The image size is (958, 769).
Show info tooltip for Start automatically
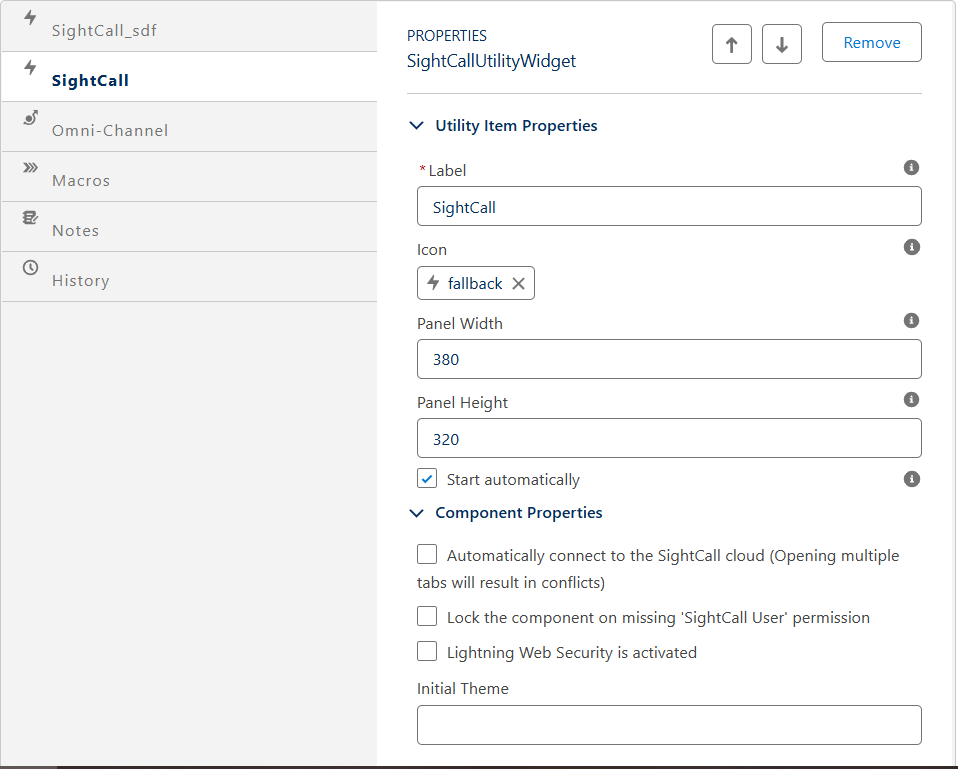point(911,479)
